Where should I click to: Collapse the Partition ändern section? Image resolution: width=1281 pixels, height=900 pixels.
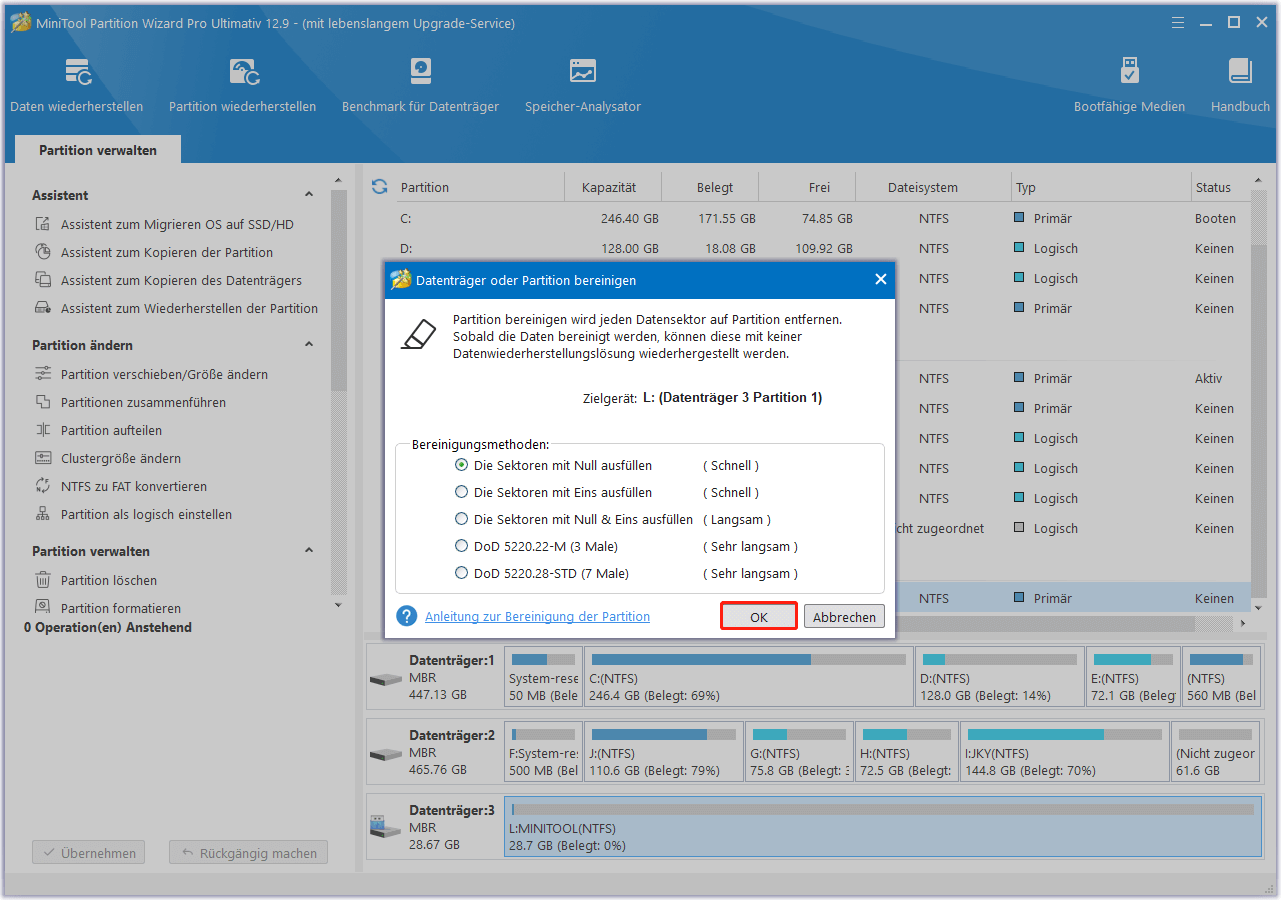[x=309, y=345]
